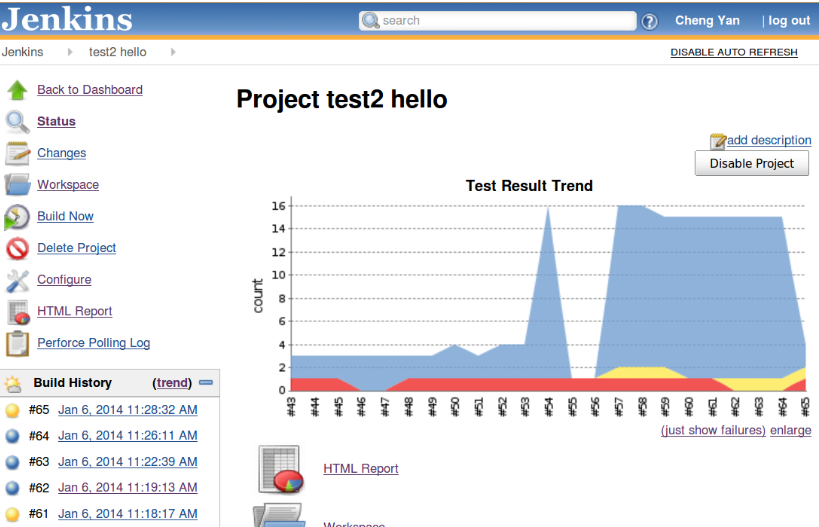The height and width of the screenshot is (527, 819).
Task: Click the Build Now clock icon
Action: pos(17,217)
